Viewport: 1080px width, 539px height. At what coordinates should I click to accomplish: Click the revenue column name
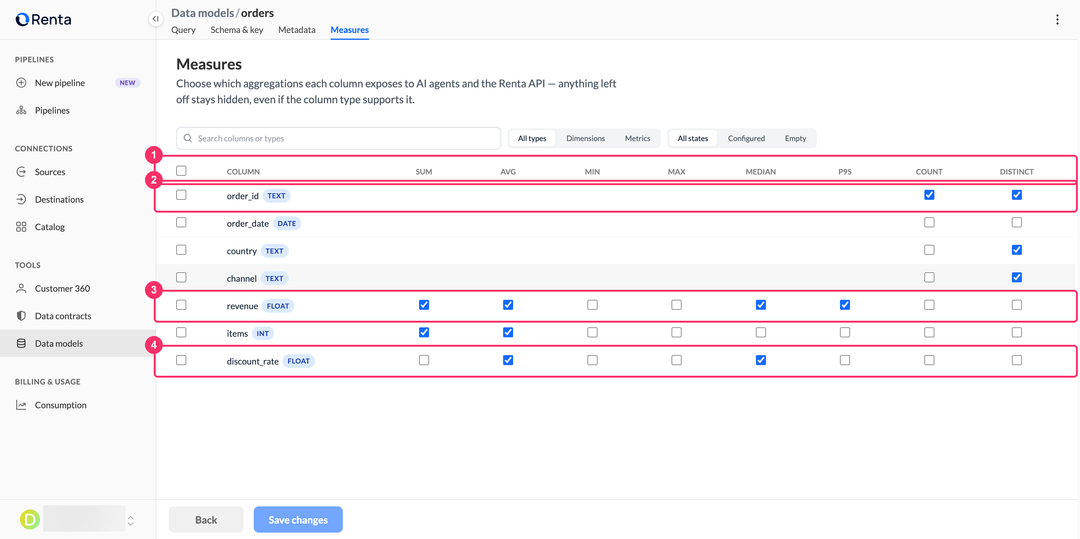pyautogui.click(x=242, y=306)
